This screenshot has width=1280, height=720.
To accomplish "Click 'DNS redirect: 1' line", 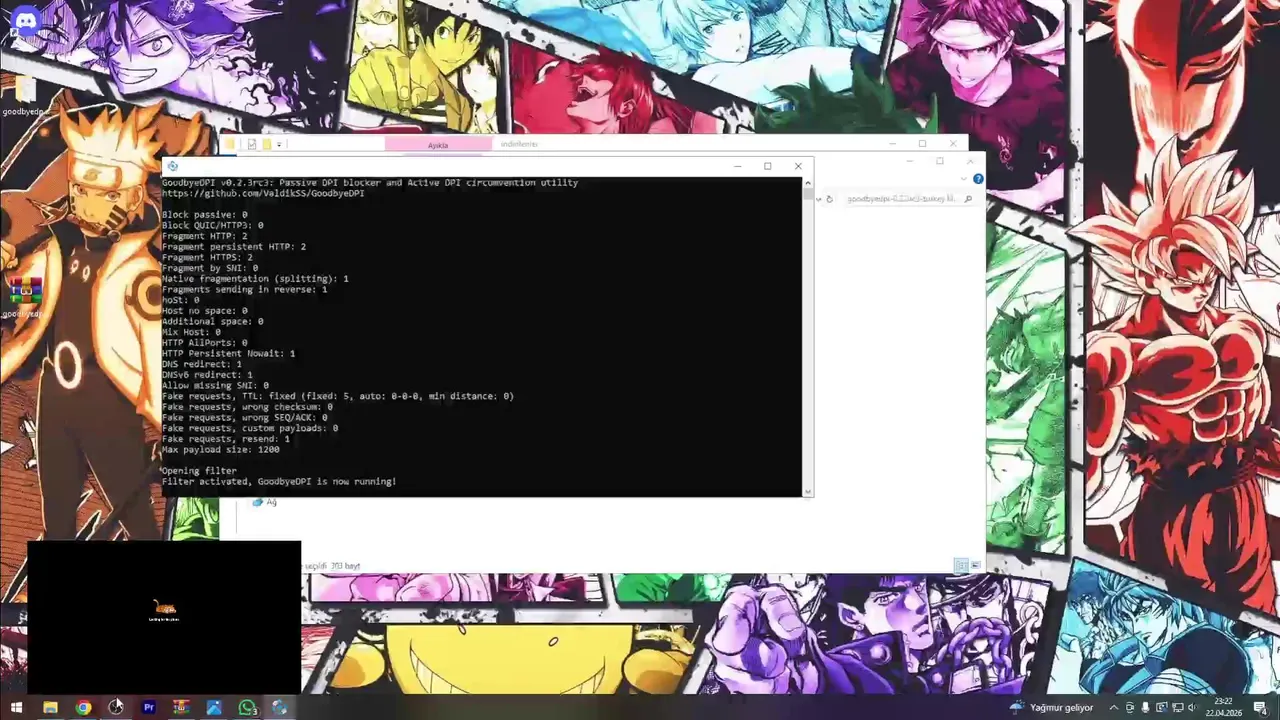I will pos(202,364).
